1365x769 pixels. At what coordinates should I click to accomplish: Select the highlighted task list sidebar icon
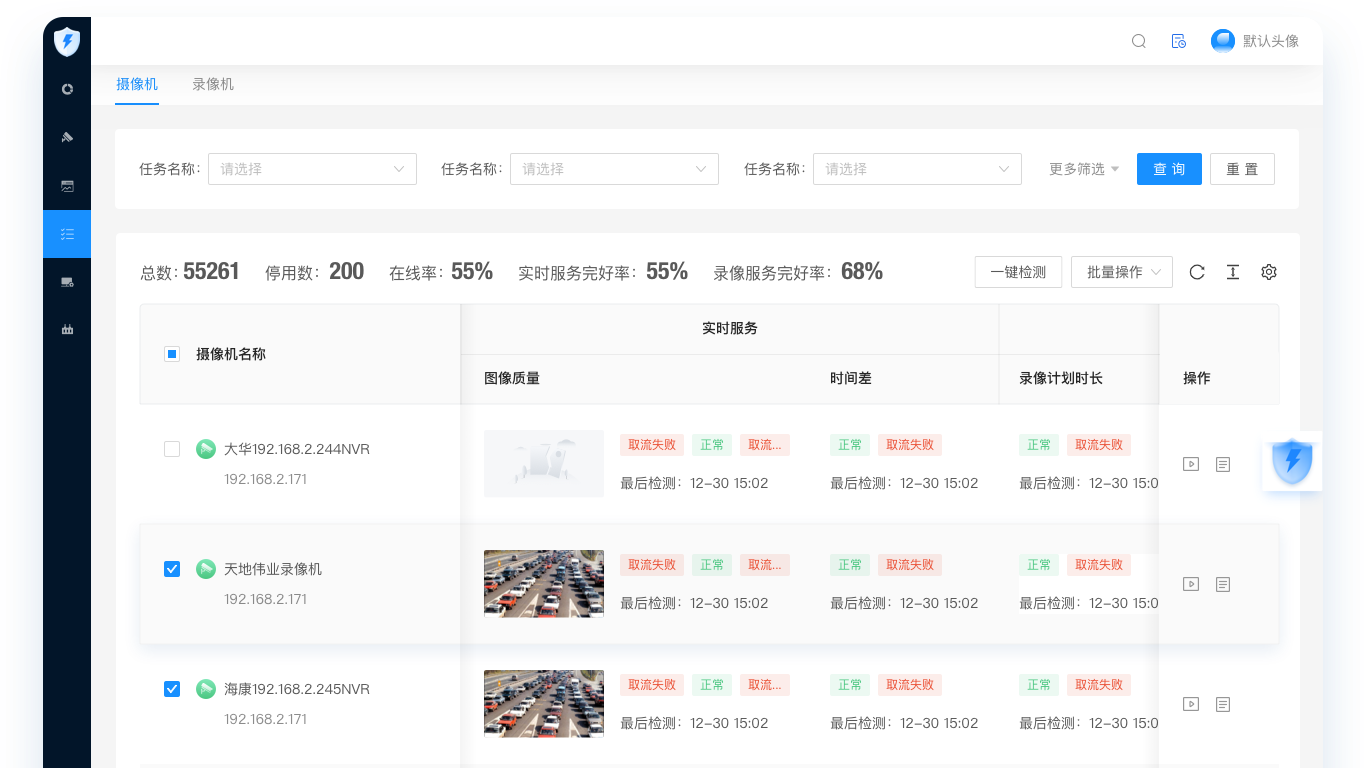point(67,233)
